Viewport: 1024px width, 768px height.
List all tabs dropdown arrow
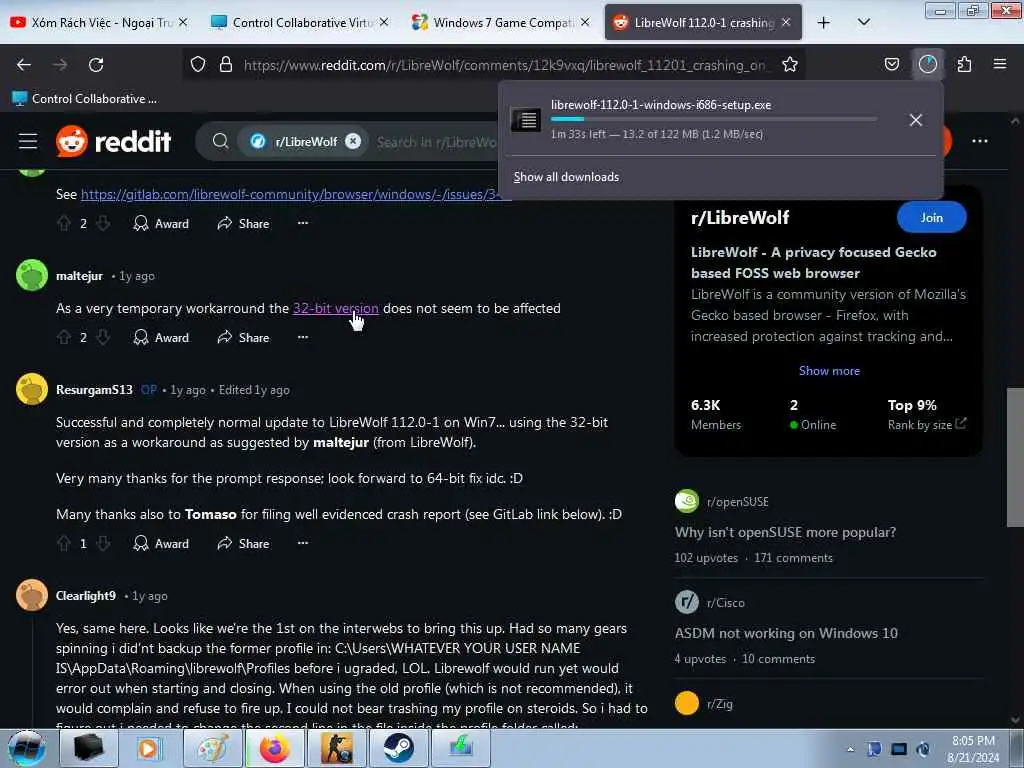pyautogui.click(x=863, y=22)
